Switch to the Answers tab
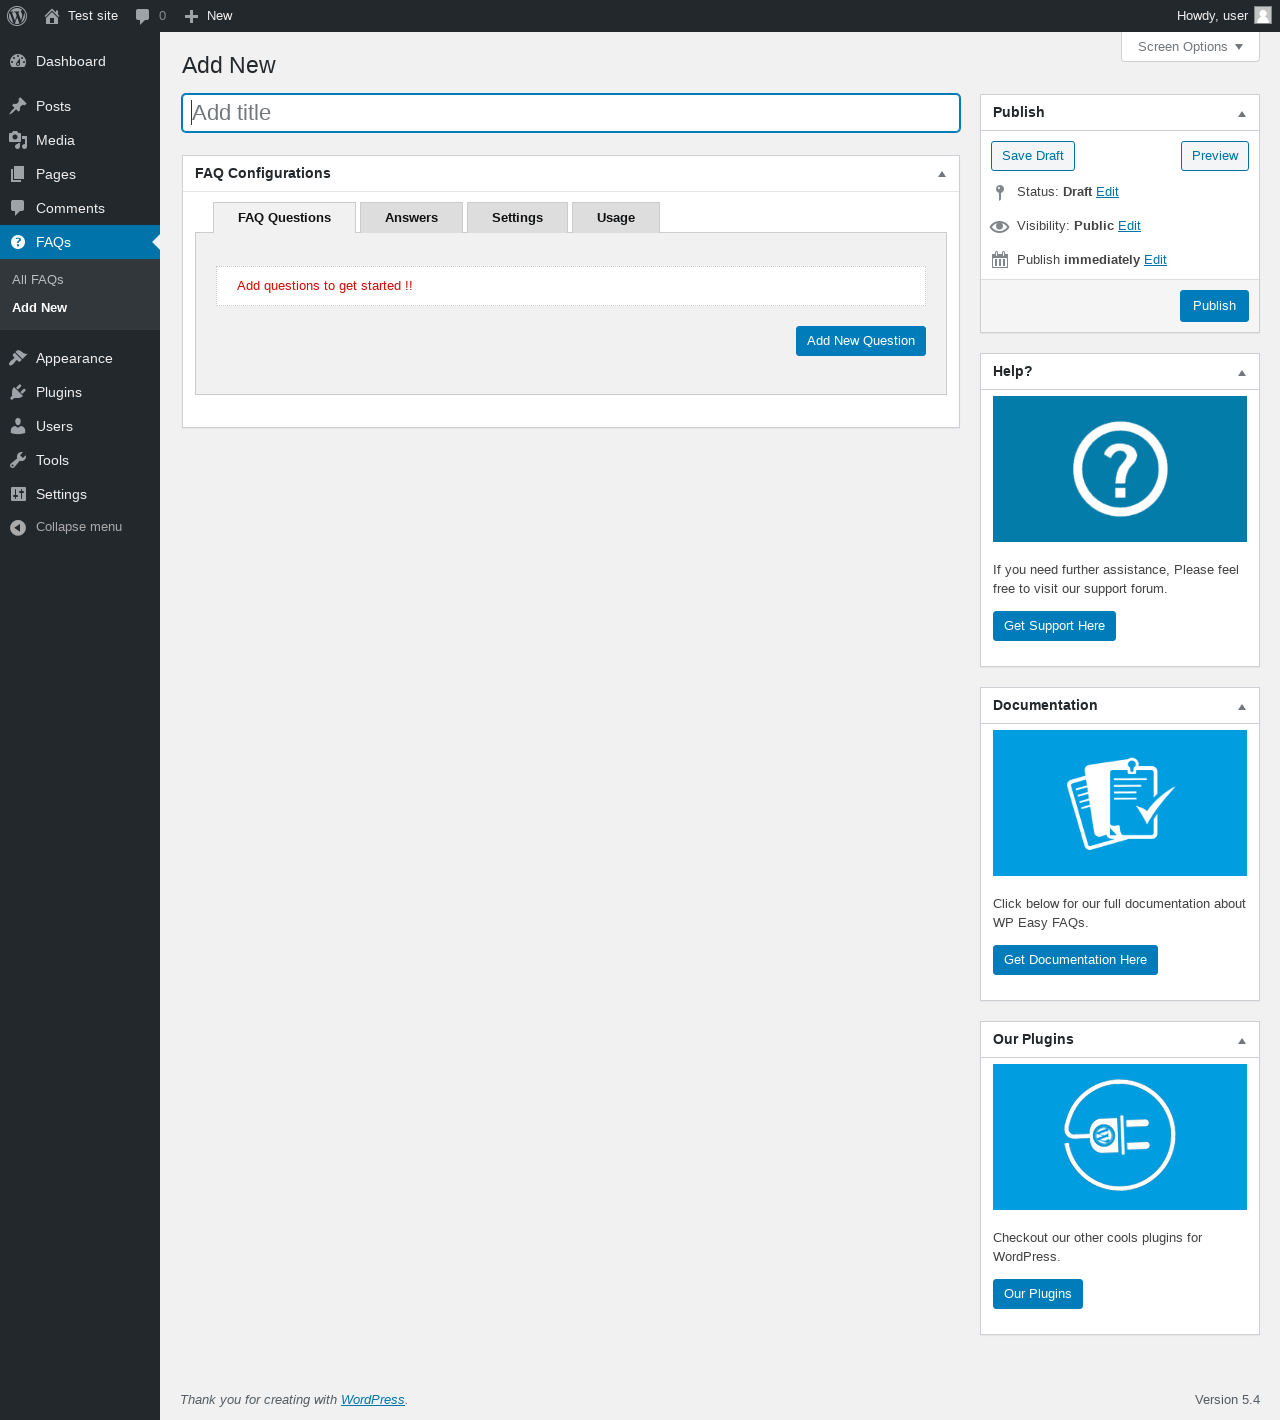The height and width of the screenshot is (1420, 1280). coord(412,218)
